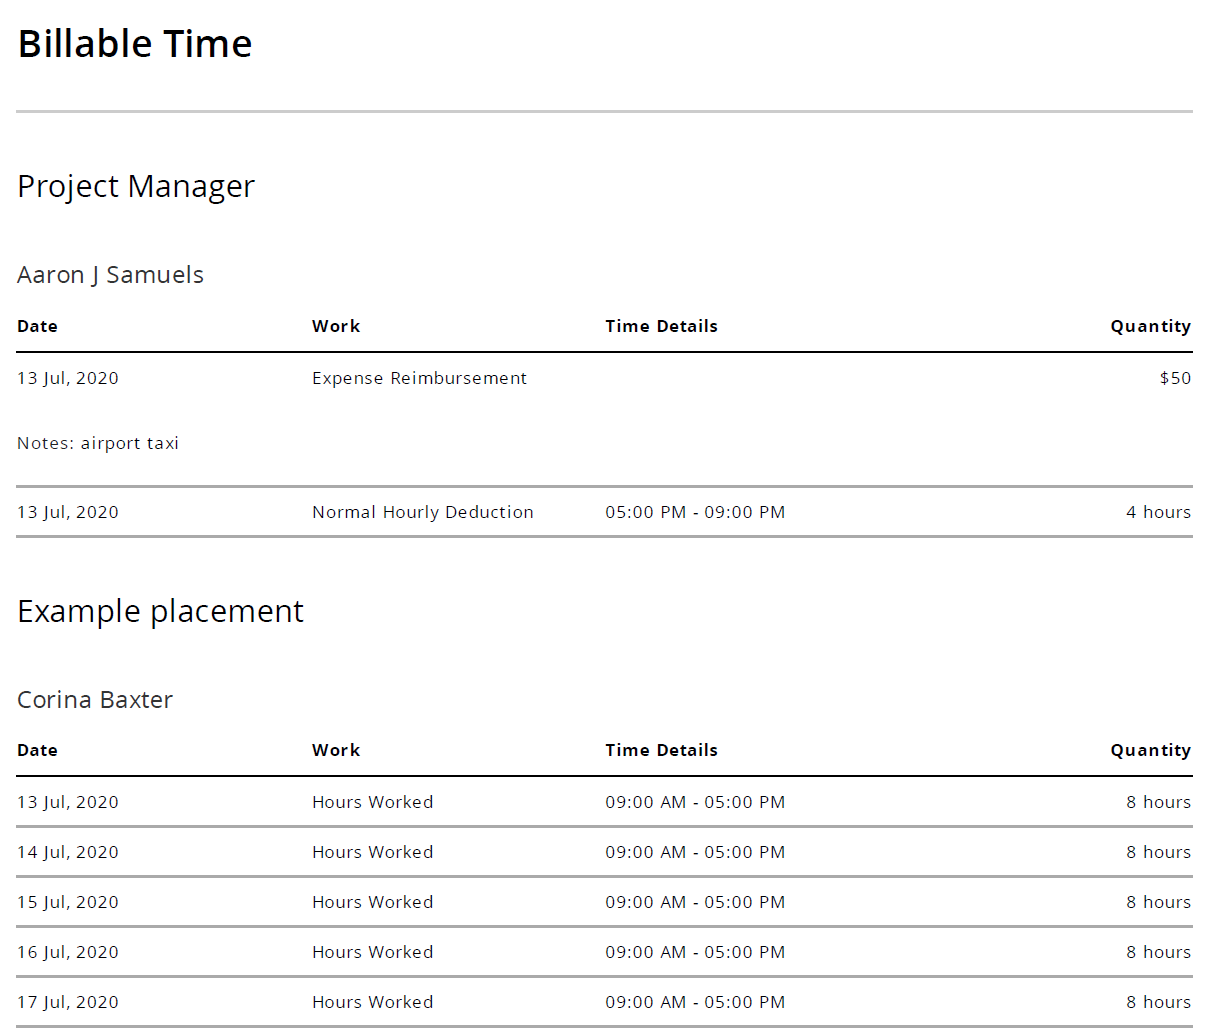The height and width of the screenshot is (1035, 1206).
Task: Click the Expense Reimbursement row's 13 Jul date
Action: [x=68, y=378]
